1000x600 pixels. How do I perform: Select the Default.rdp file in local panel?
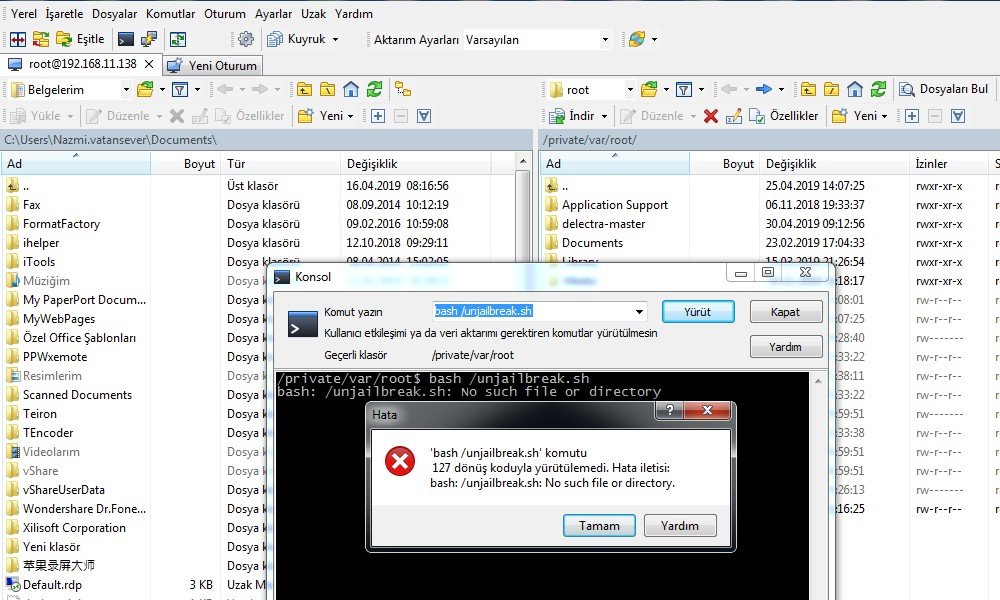point(52,585)
